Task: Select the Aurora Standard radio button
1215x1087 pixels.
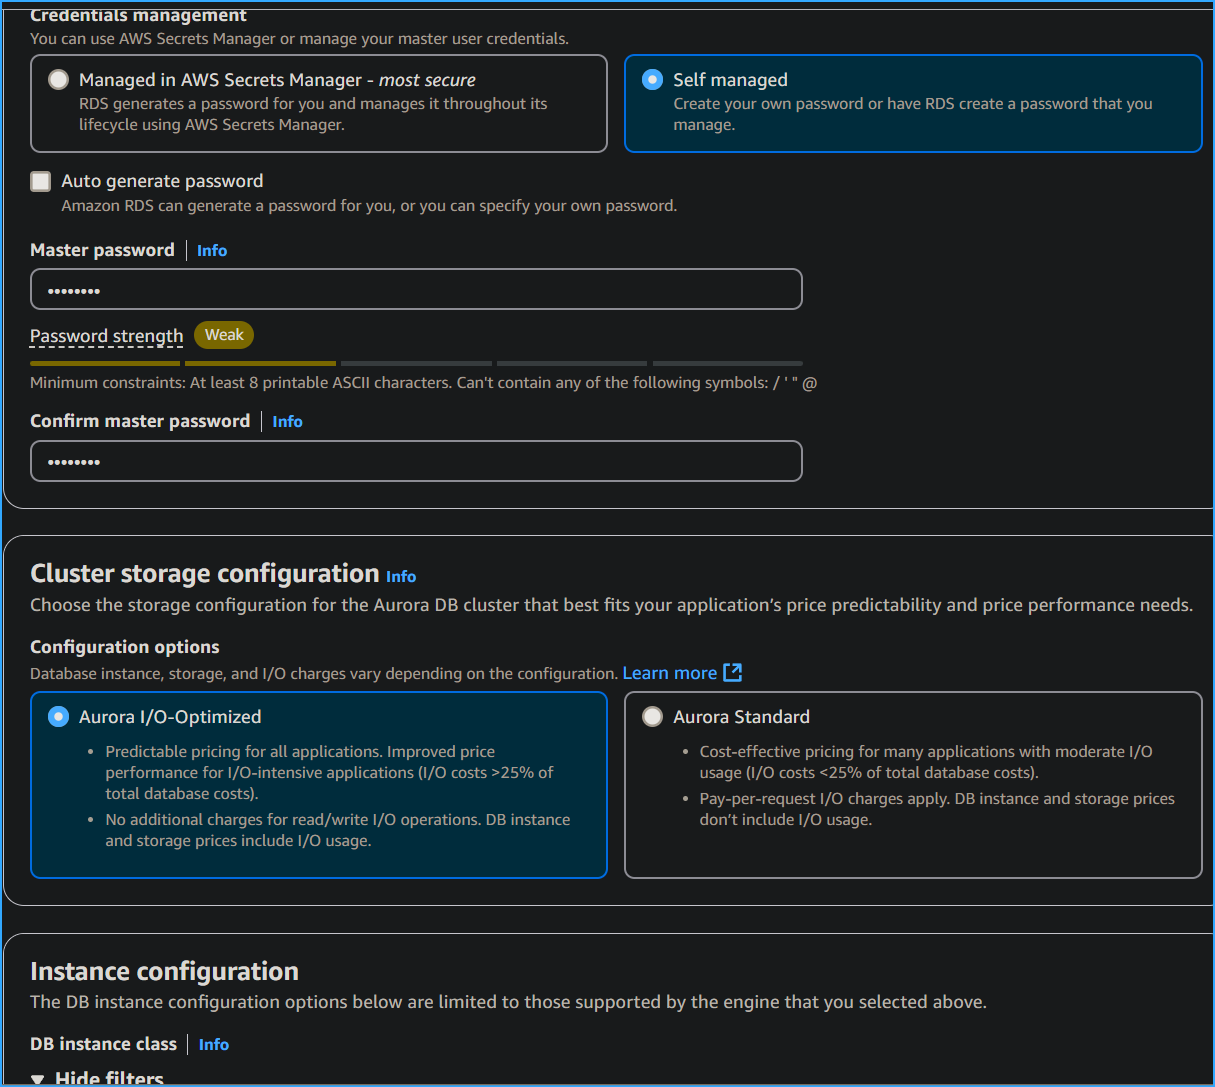Action: click(x=652, y=716)
